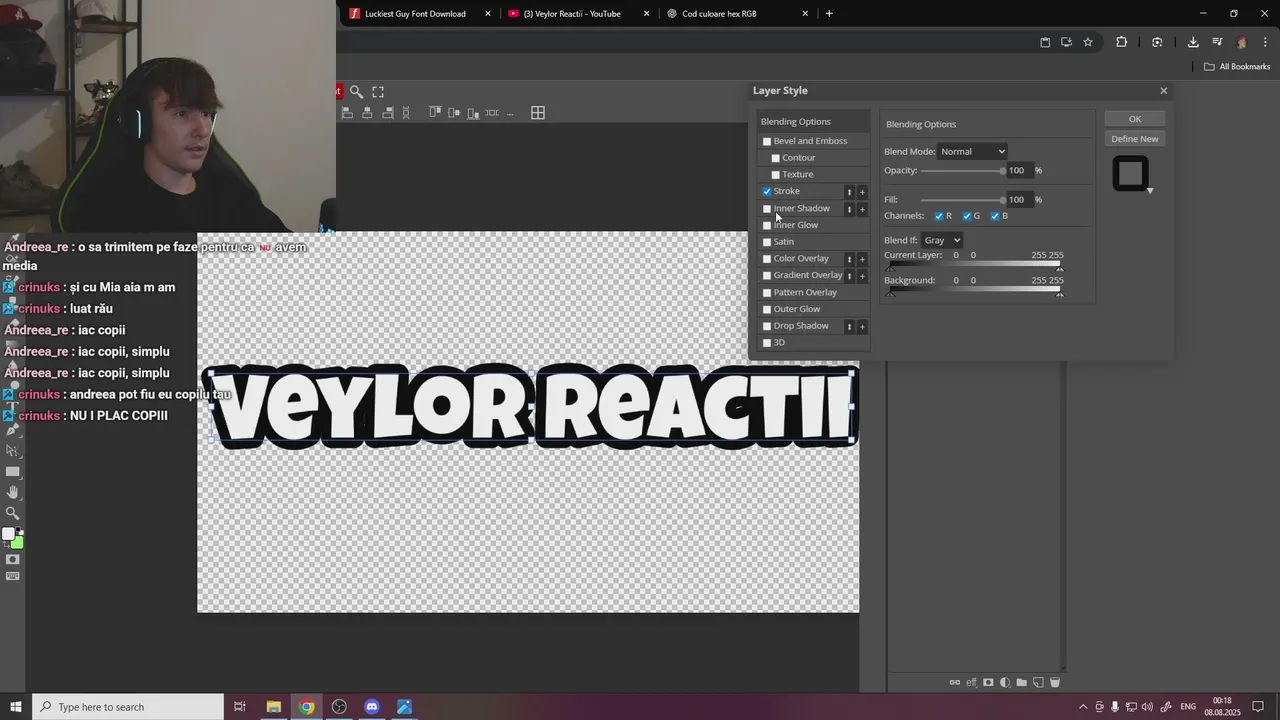Click the more options ellipsis in align bar
Viewport: 1280px width, 720px height.
510,113
